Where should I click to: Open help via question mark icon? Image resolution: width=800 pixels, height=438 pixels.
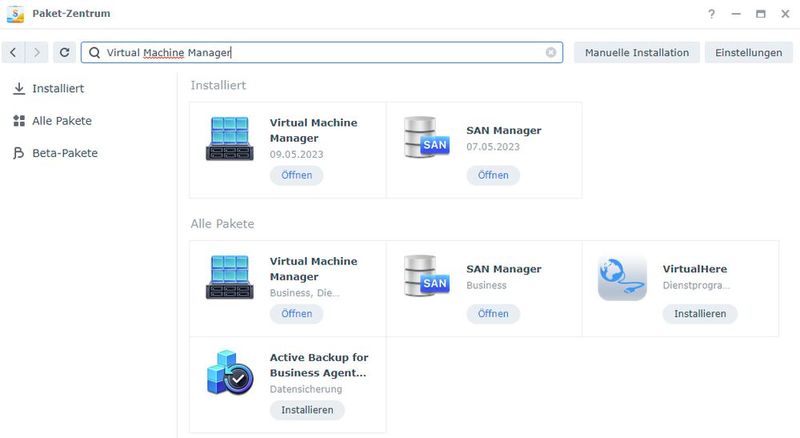pos(711,14)
